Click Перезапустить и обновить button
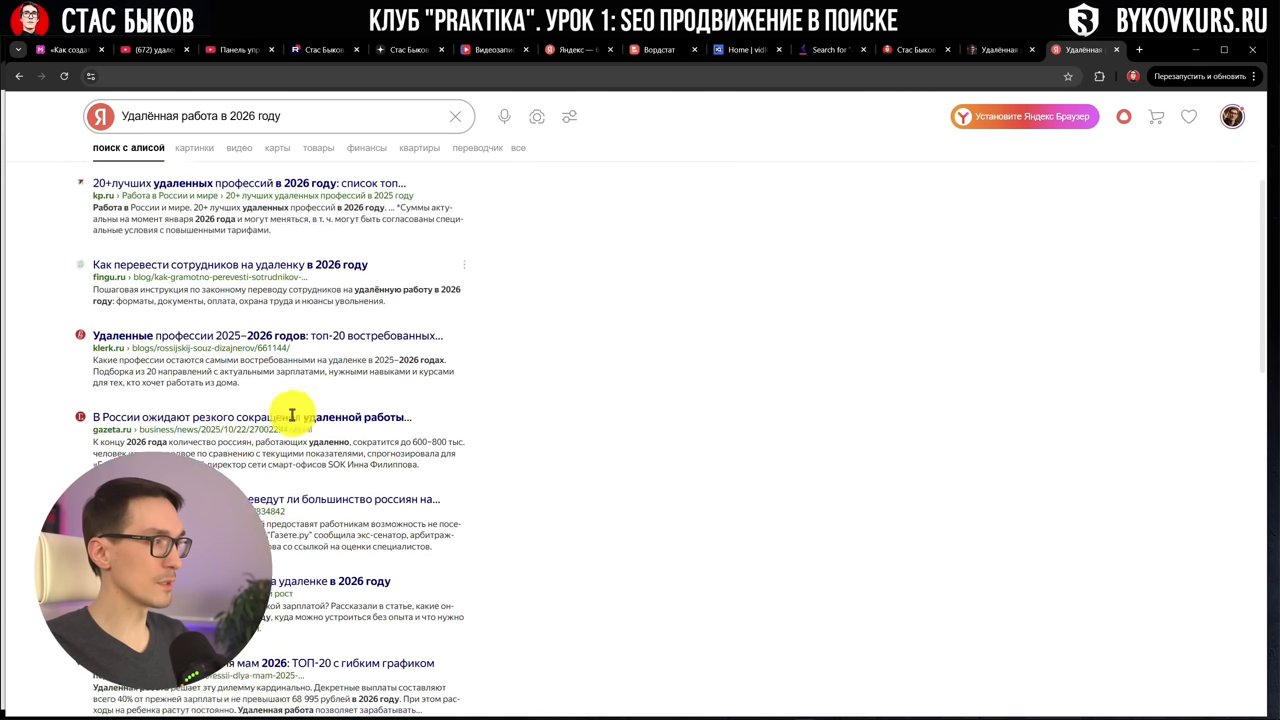The width and height of the screenshot is (1280, 720). pyautogui.click(x=1204, y=76)
